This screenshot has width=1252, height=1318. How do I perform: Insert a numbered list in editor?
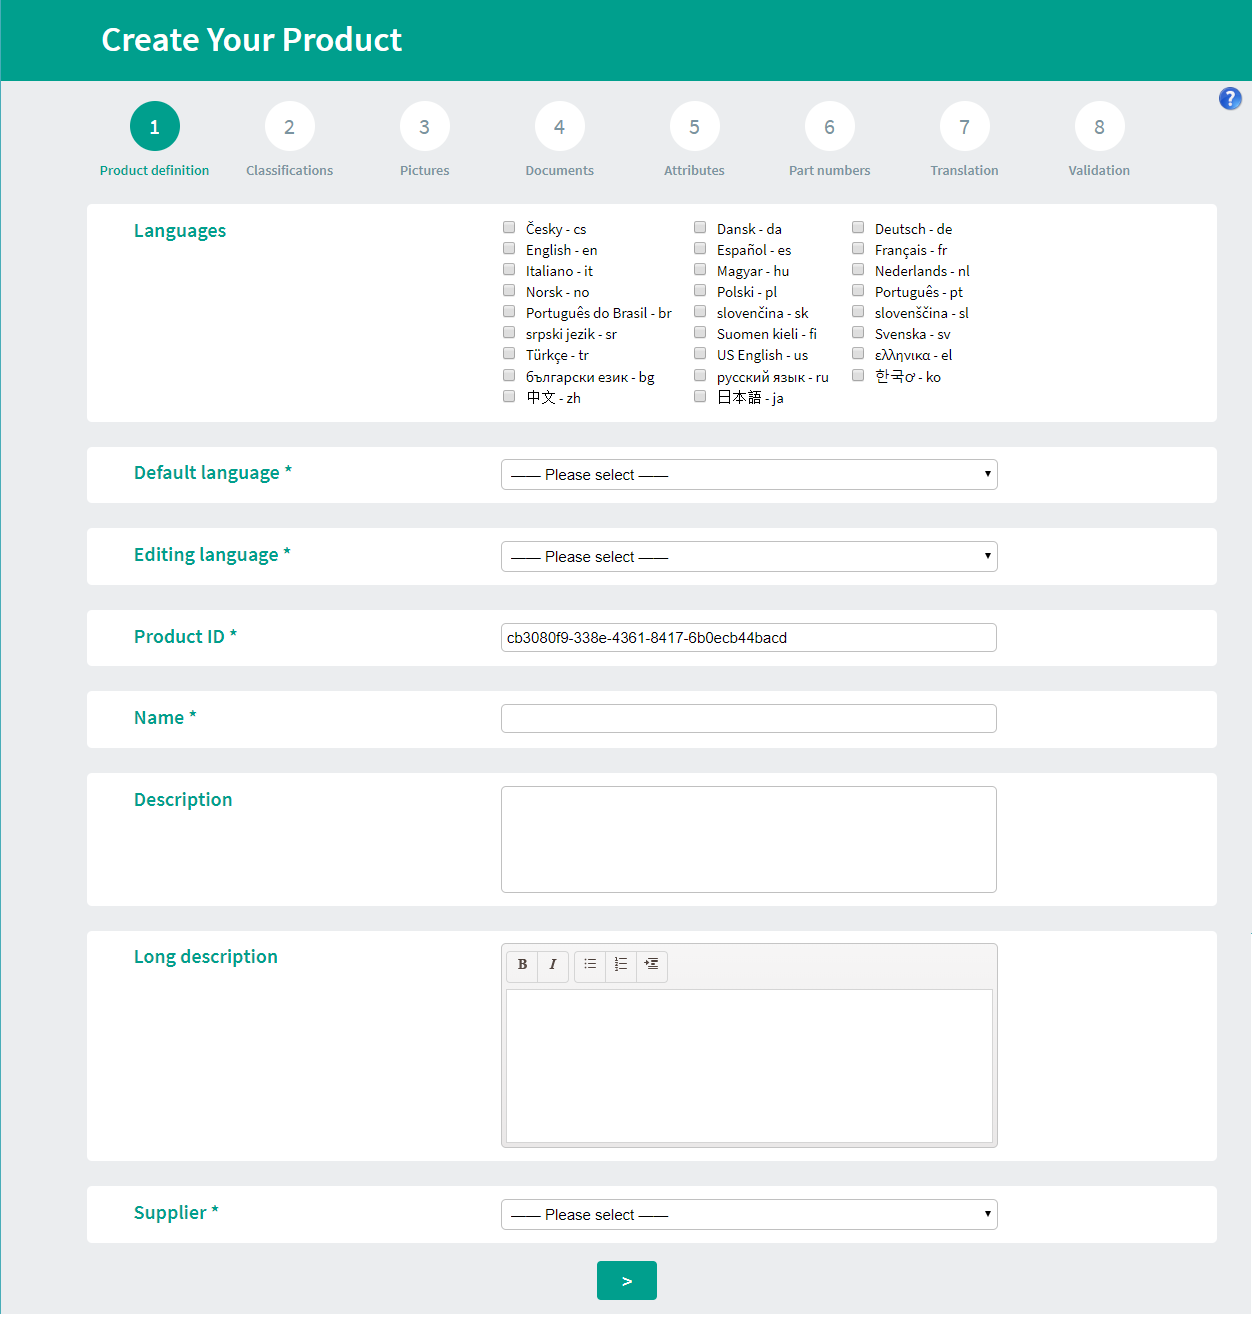pos(621,965)
